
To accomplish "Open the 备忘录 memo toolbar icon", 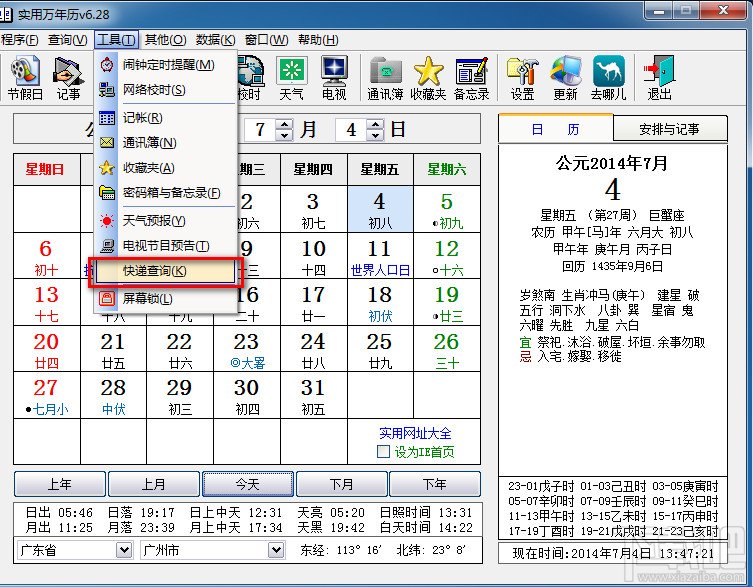I will (x=472, y=78).
